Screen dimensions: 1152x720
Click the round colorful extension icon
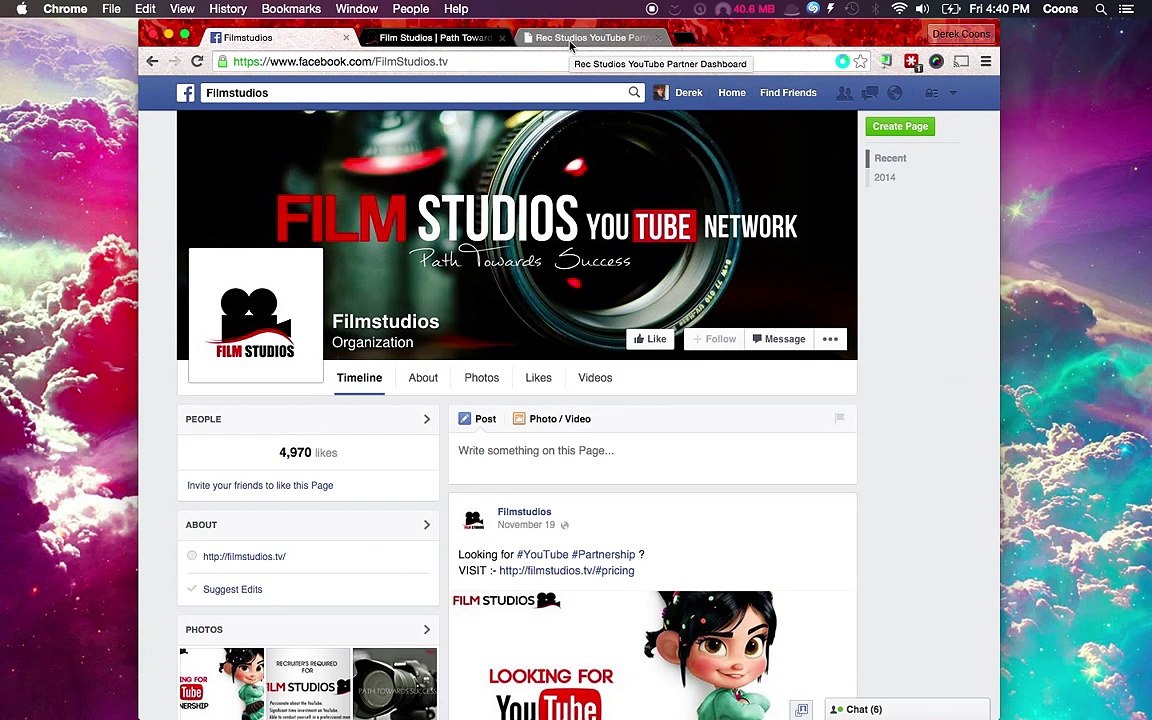[x=936, y=62]
